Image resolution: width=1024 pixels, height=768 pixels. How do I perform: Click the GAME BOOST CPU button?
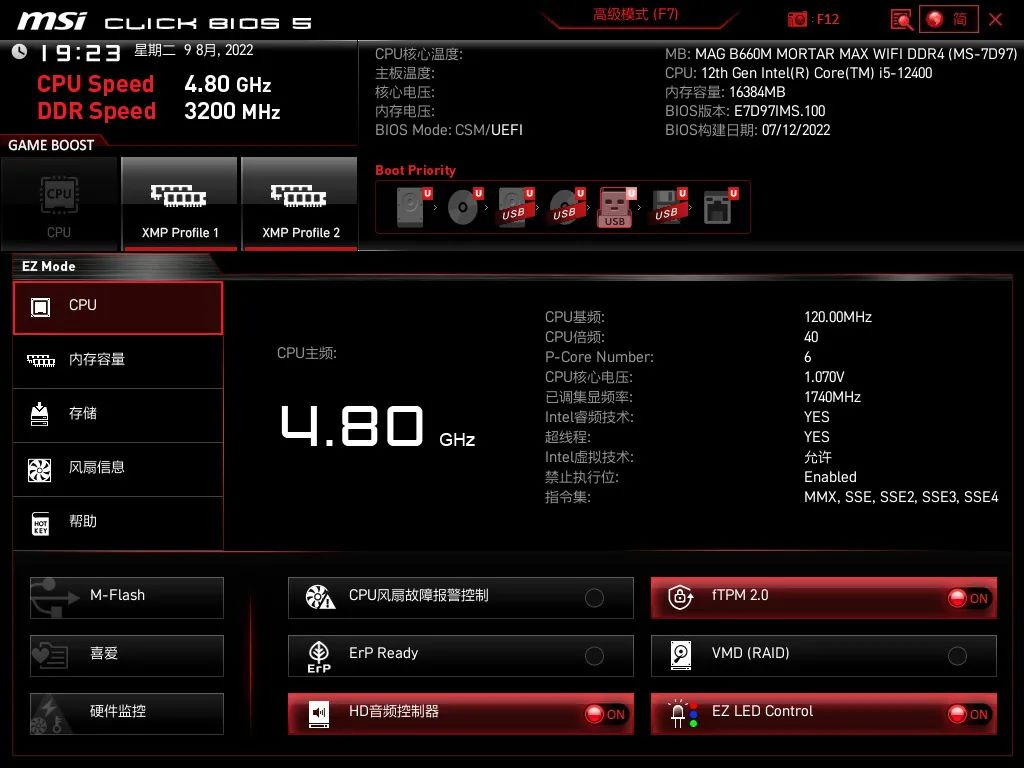[59, 204]
